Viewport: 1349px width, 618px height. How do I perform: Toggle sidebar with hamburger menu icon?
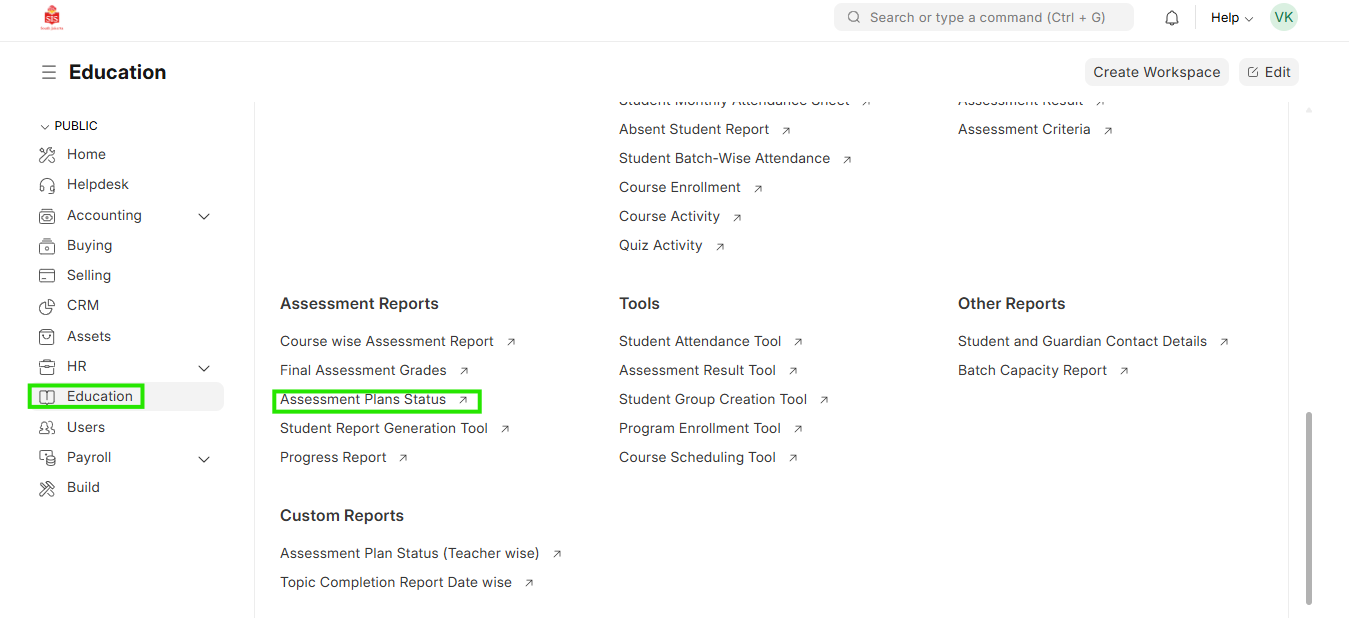click(x=48, y=73)
